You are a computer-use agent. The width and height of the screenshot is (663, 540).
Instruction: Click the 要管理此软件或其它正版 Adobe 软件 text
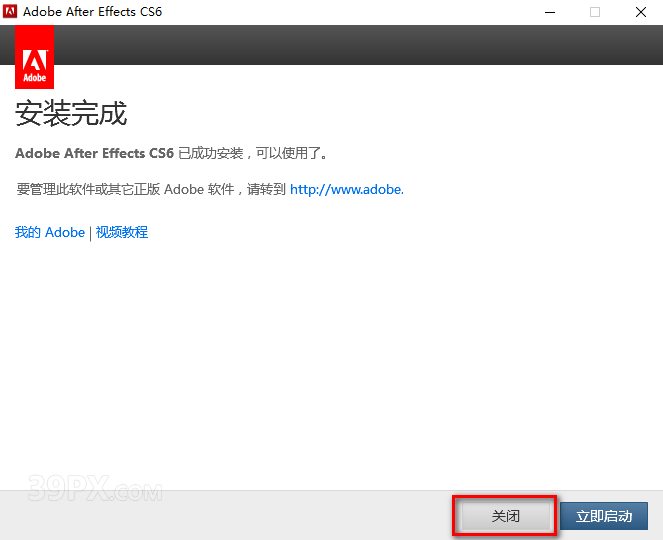[125, 189]
